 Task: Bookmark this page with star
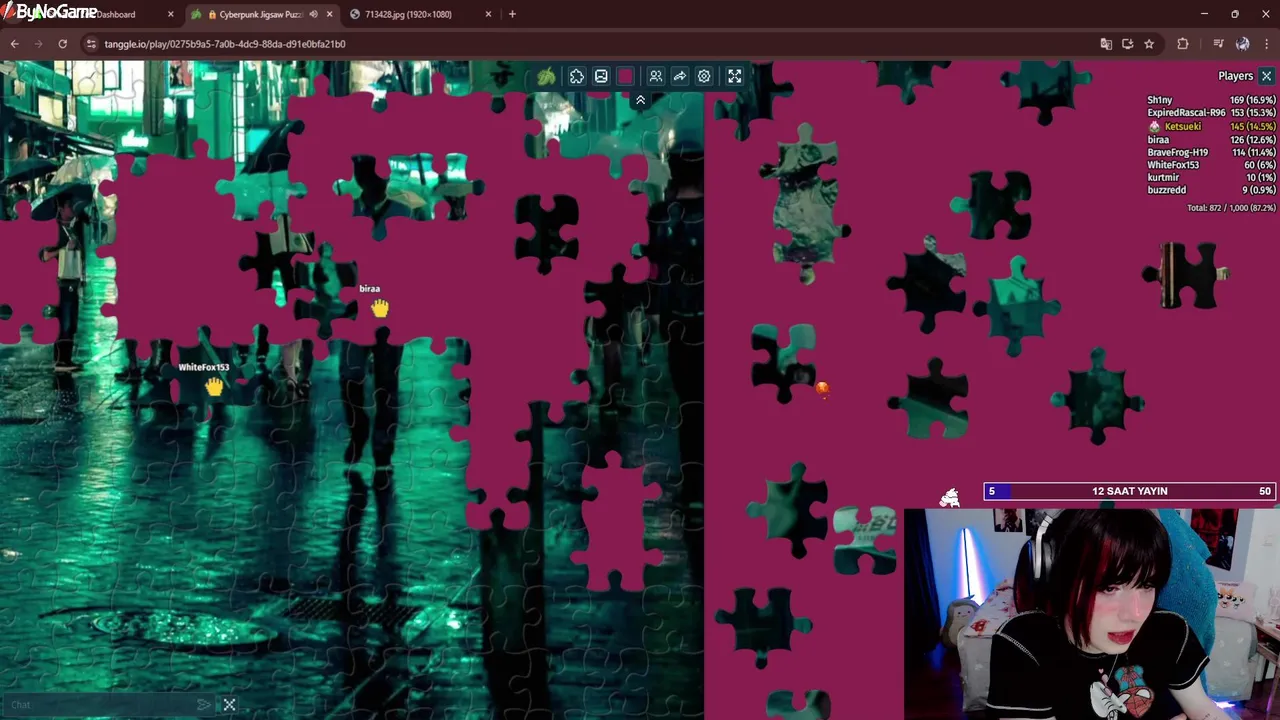tap(1149, 44)
